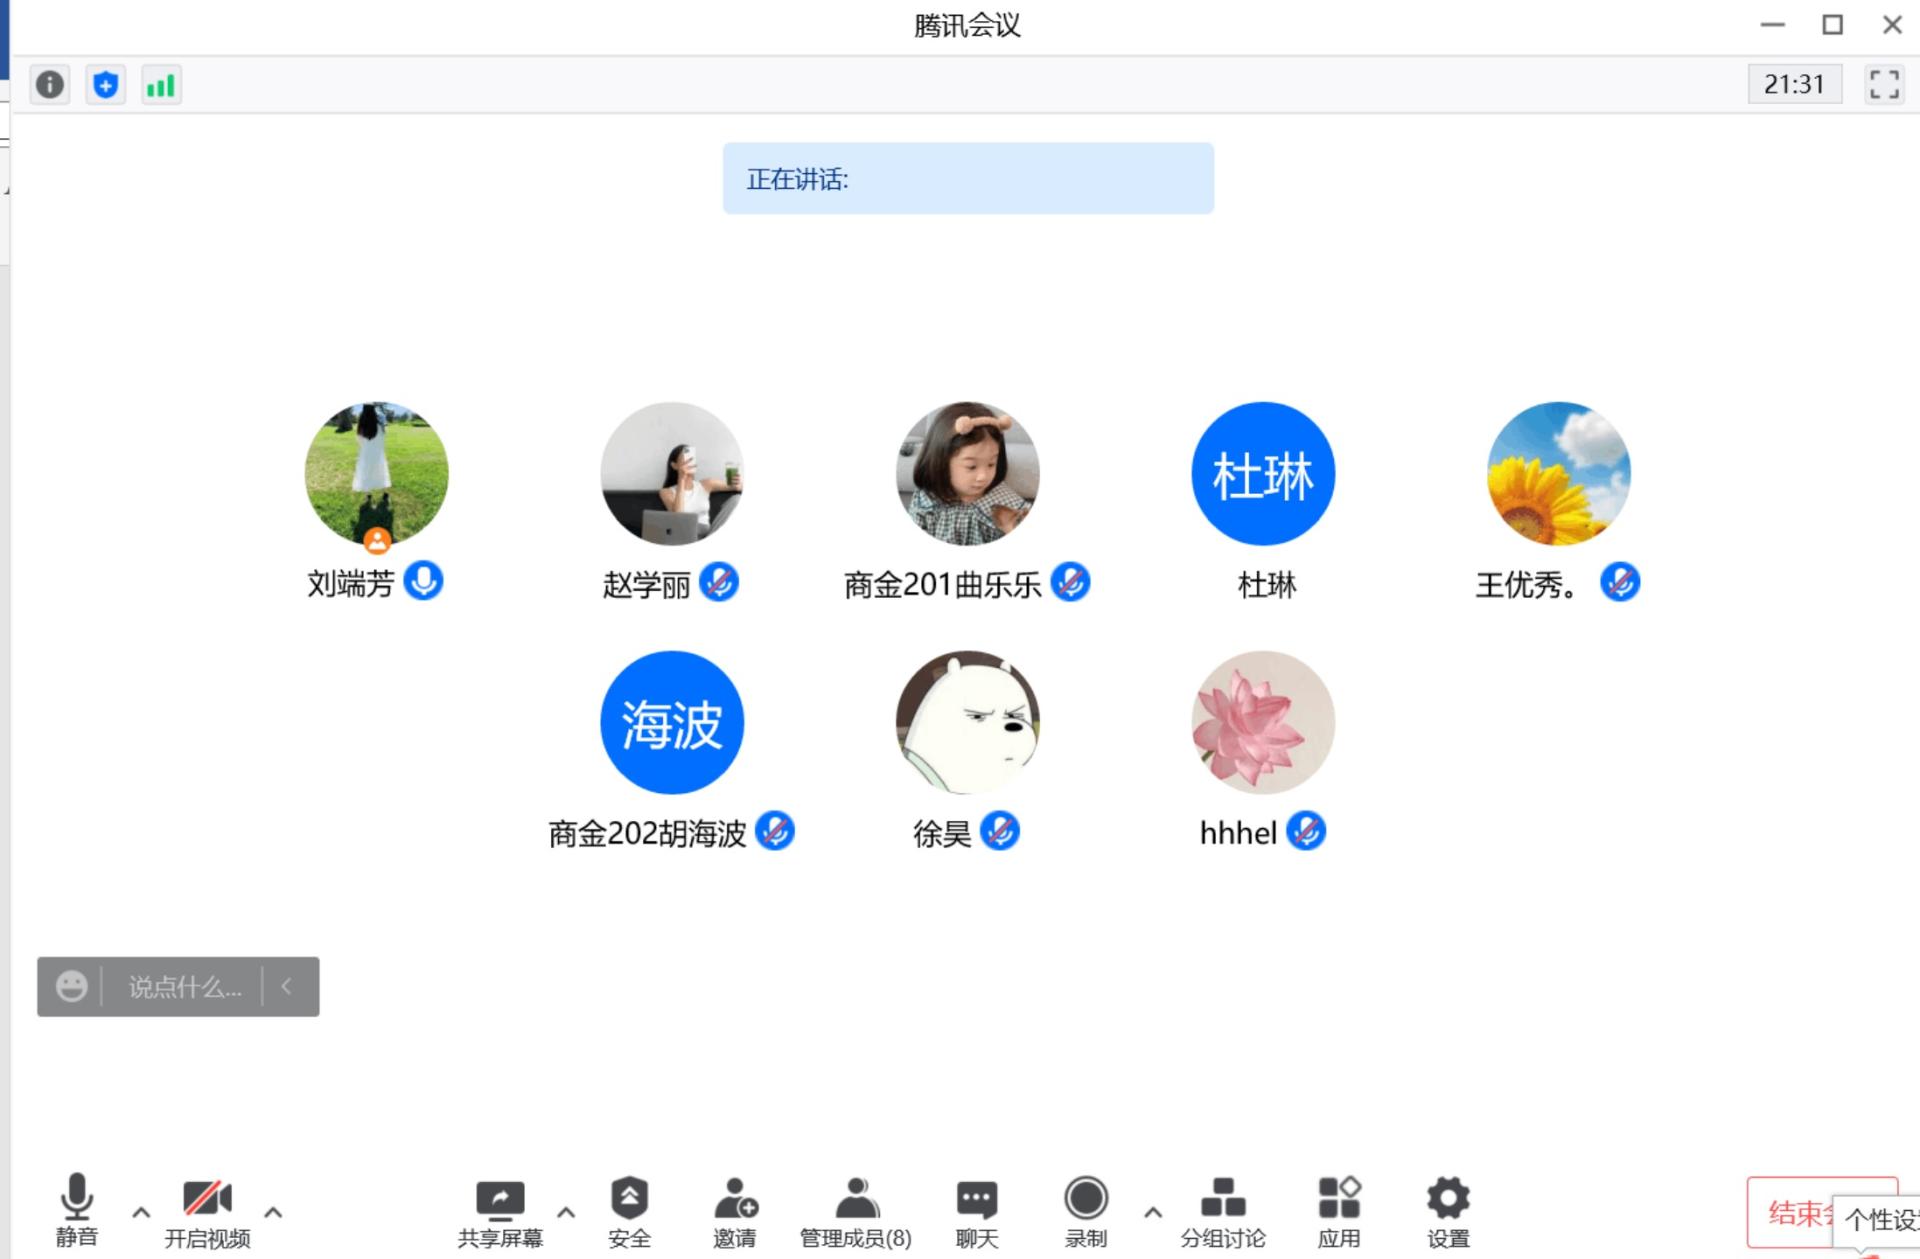Select hhhel's pink lotus avatar
Image resolution: width=1920 pixels, height=1259 pixels.
(1263, 723)
